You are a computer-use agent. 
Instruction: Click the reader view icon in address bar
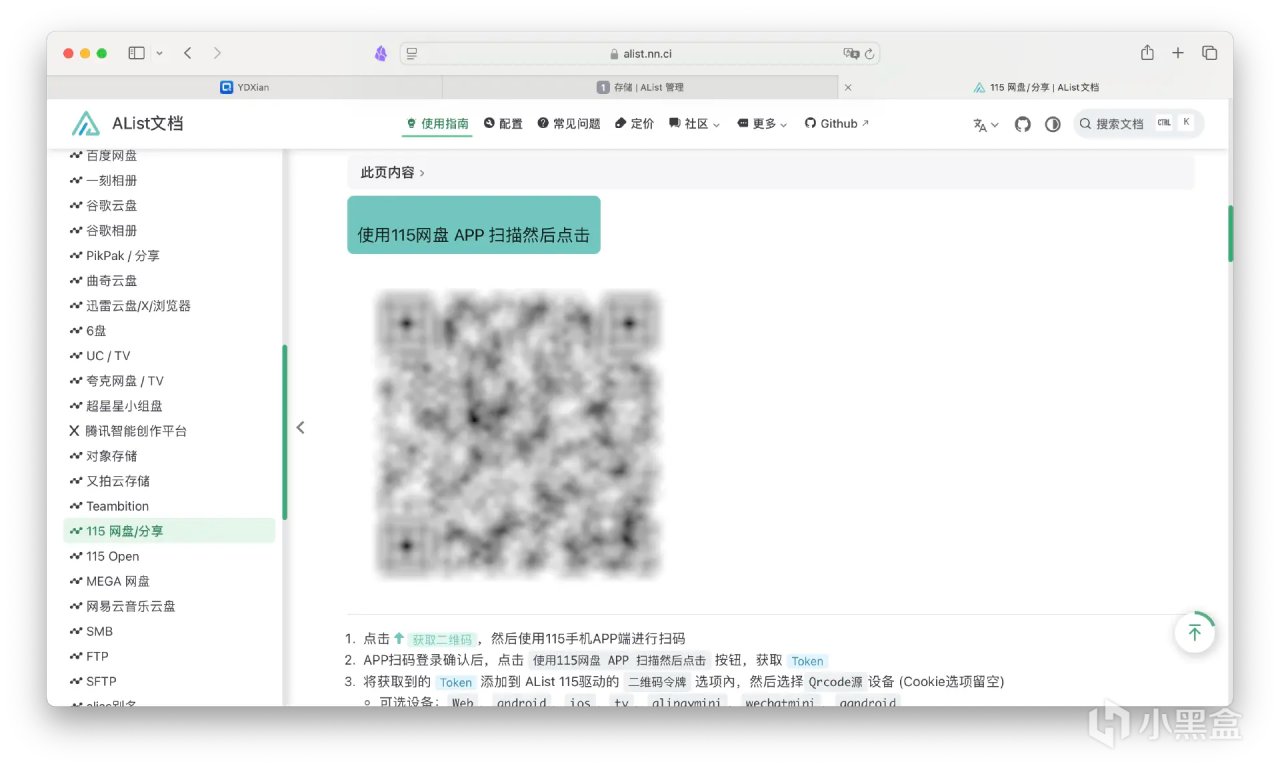tap(412, 54)
